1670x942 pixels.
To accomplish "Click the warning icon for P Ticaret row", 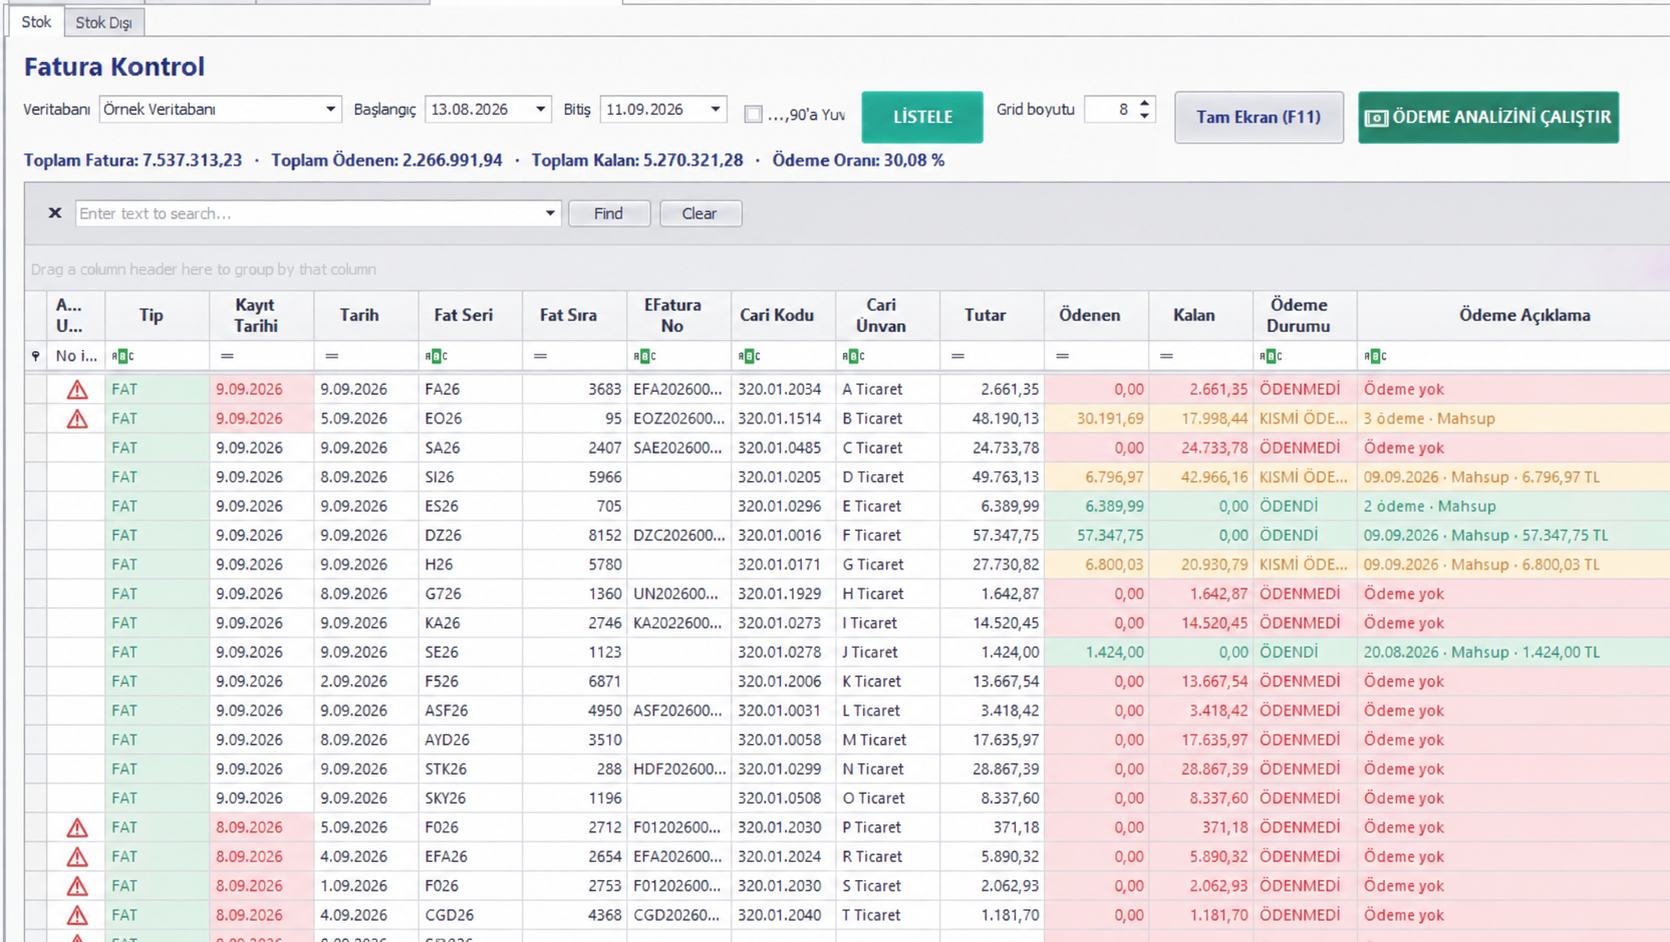I will (x=77, y=828).
